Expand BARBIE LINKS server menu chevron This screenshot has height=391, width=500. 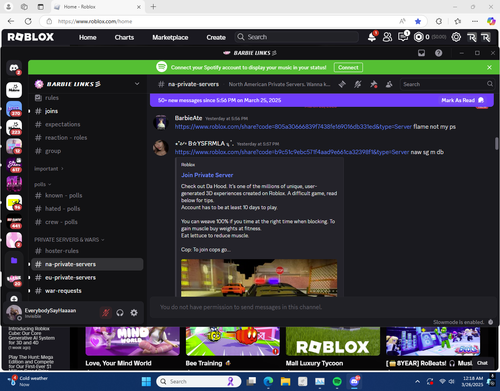(137, 84)
